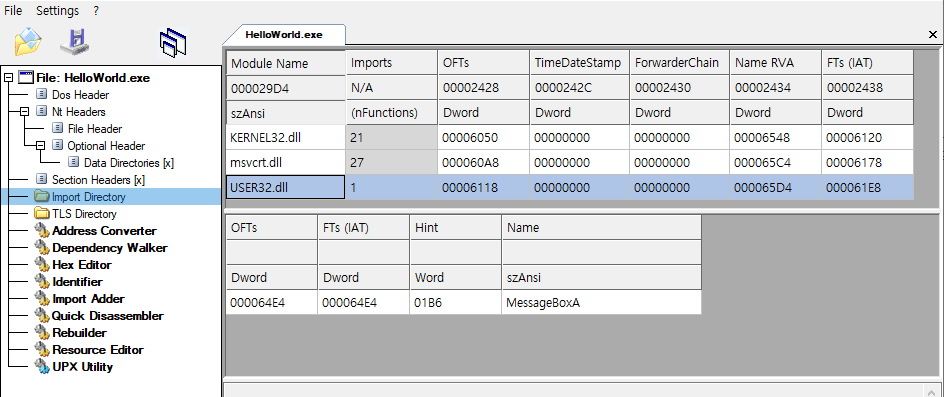This screenshot has height=397, width=944.
Task: Select the USER32.dll module cell
Action: click(285, 187)
